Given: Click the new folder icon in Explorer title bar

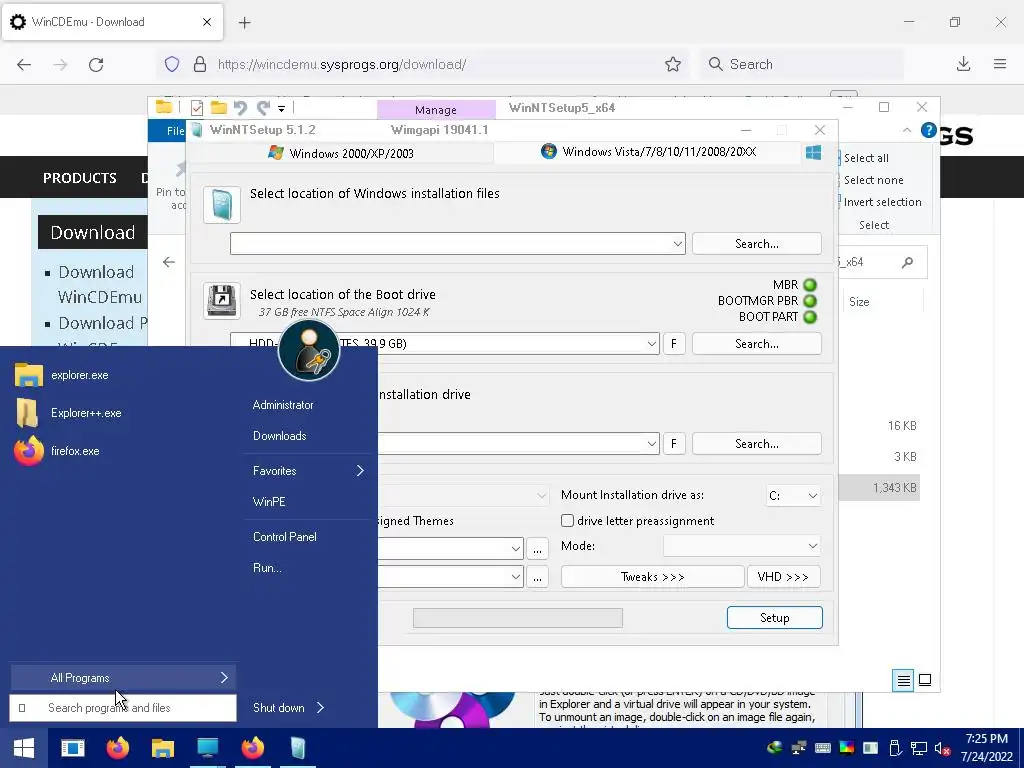Looking at the screenshot, I should (219, 108).
